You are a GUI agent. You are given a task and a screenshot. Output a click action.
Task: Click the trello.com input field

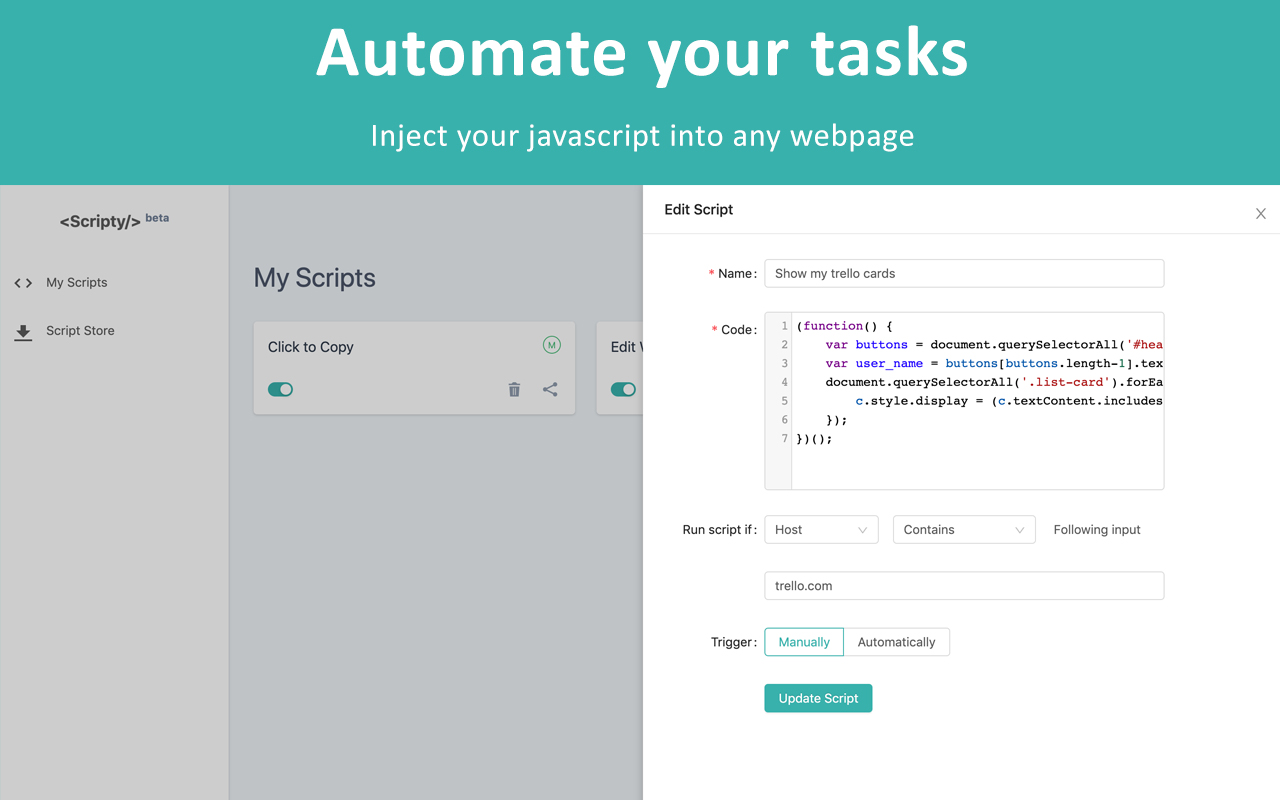coord(963,585)
